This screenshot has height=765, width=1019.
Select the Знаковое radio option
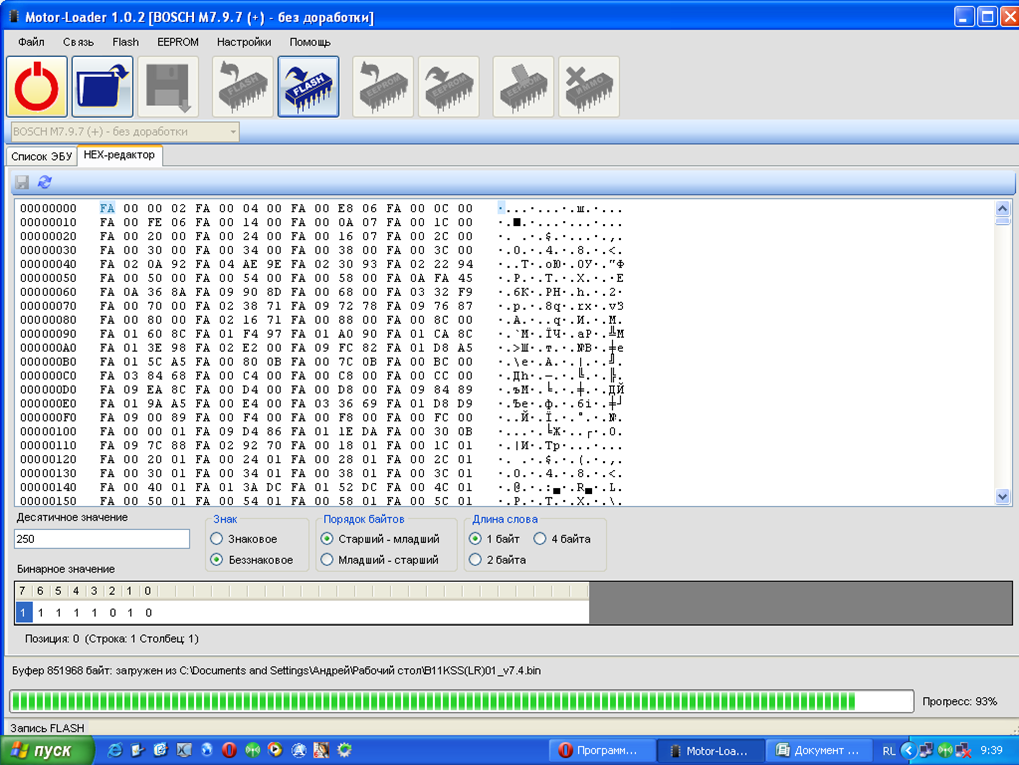tap(216, 539)
